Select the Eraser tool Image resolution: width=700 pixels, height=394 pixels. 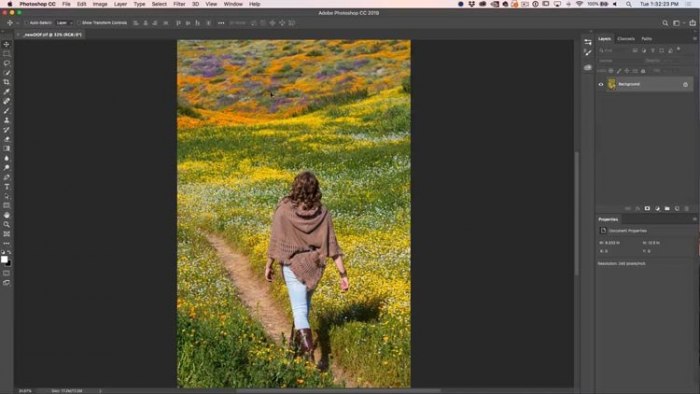6,139
